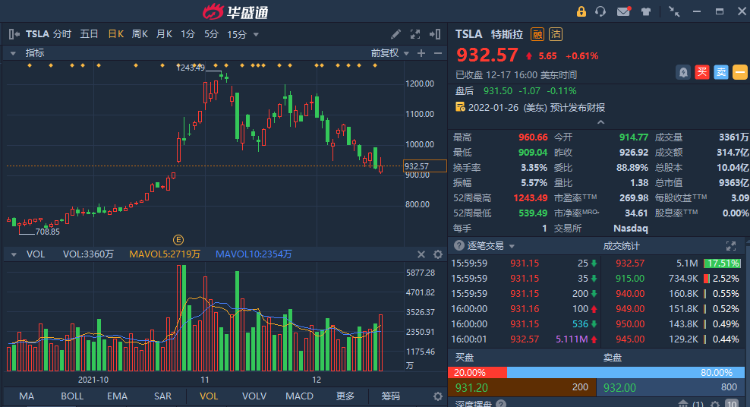Open customer service headset icon

600,11
